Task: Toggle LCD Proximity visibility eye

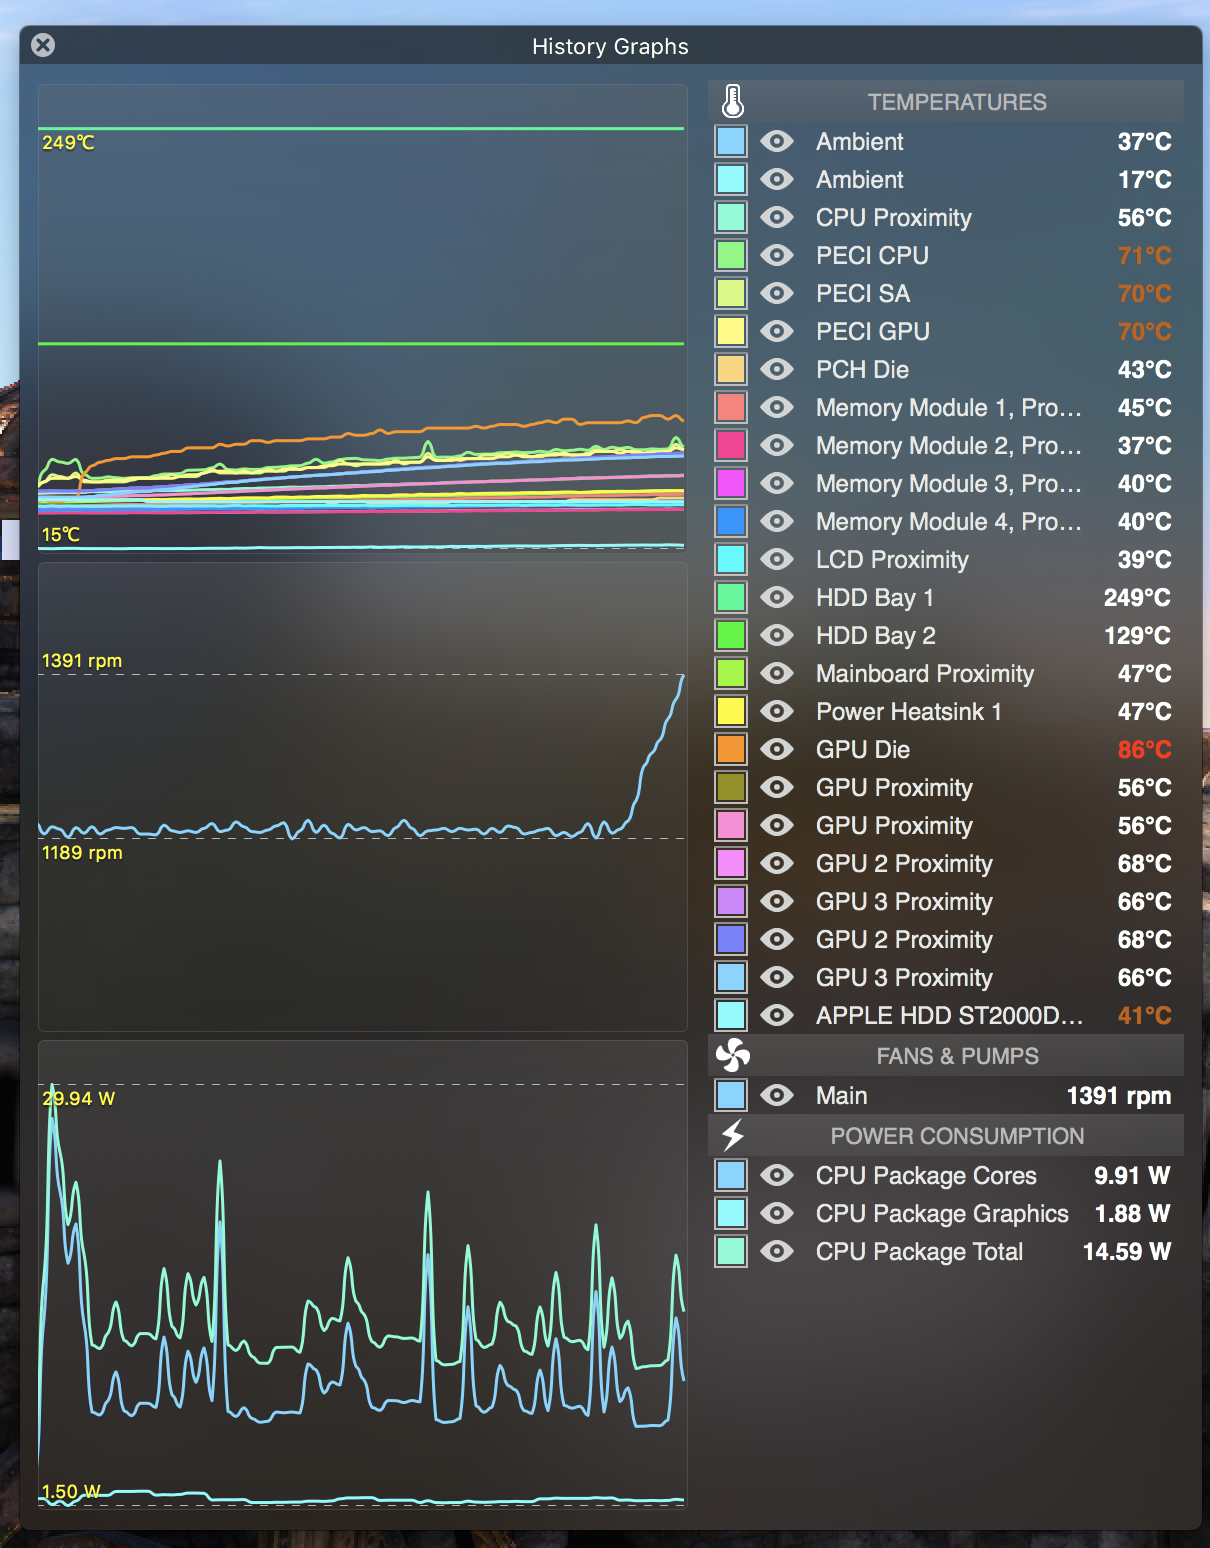Action: (x=777, y=559)
